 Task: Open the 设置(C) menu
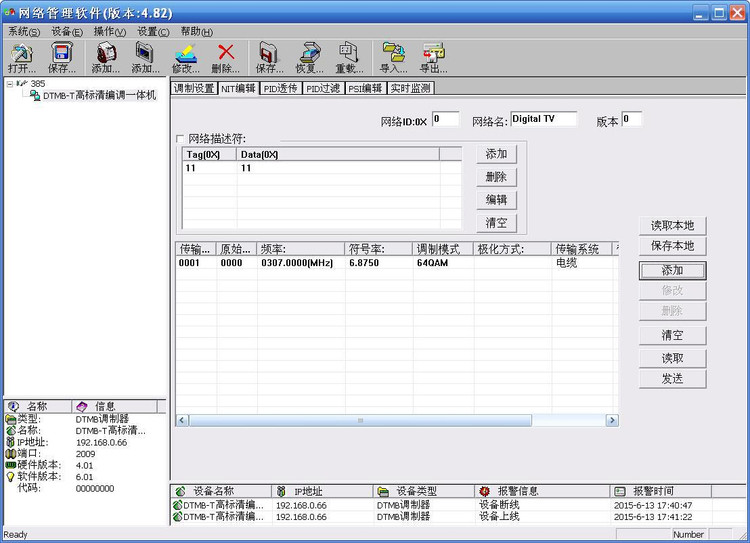153,32
